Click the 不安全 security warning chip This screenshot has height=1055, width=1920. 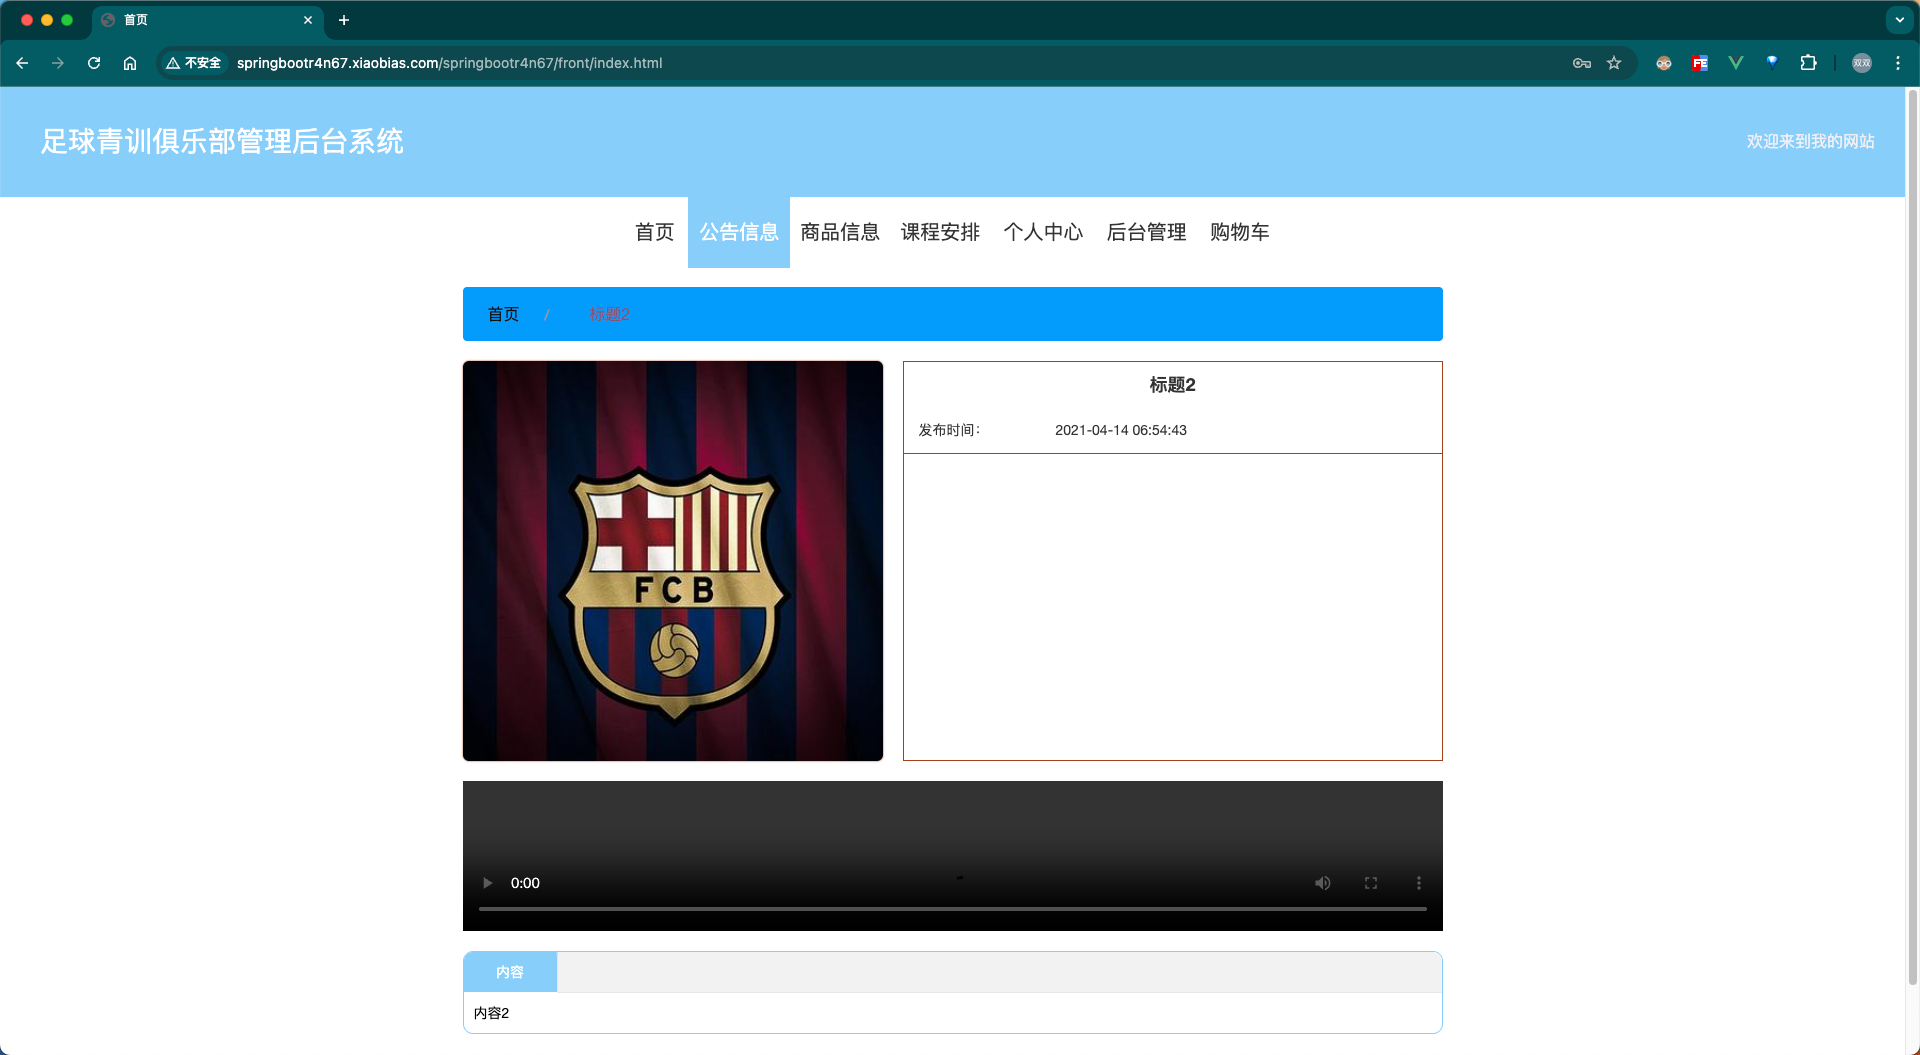194,63
